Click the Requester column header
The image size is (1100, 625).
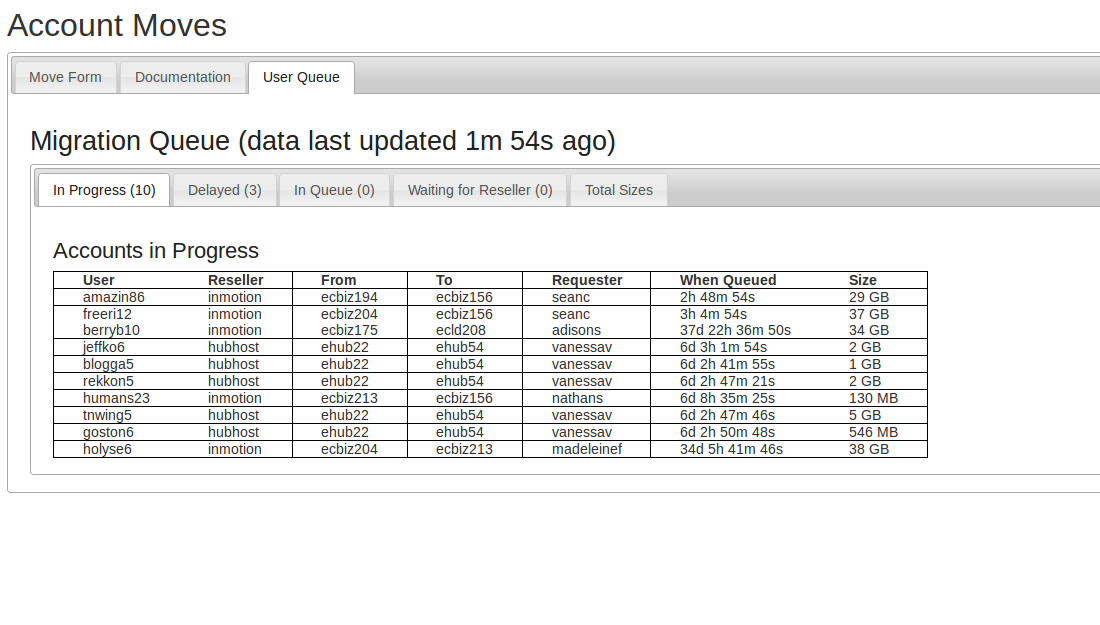pos(587,280)
